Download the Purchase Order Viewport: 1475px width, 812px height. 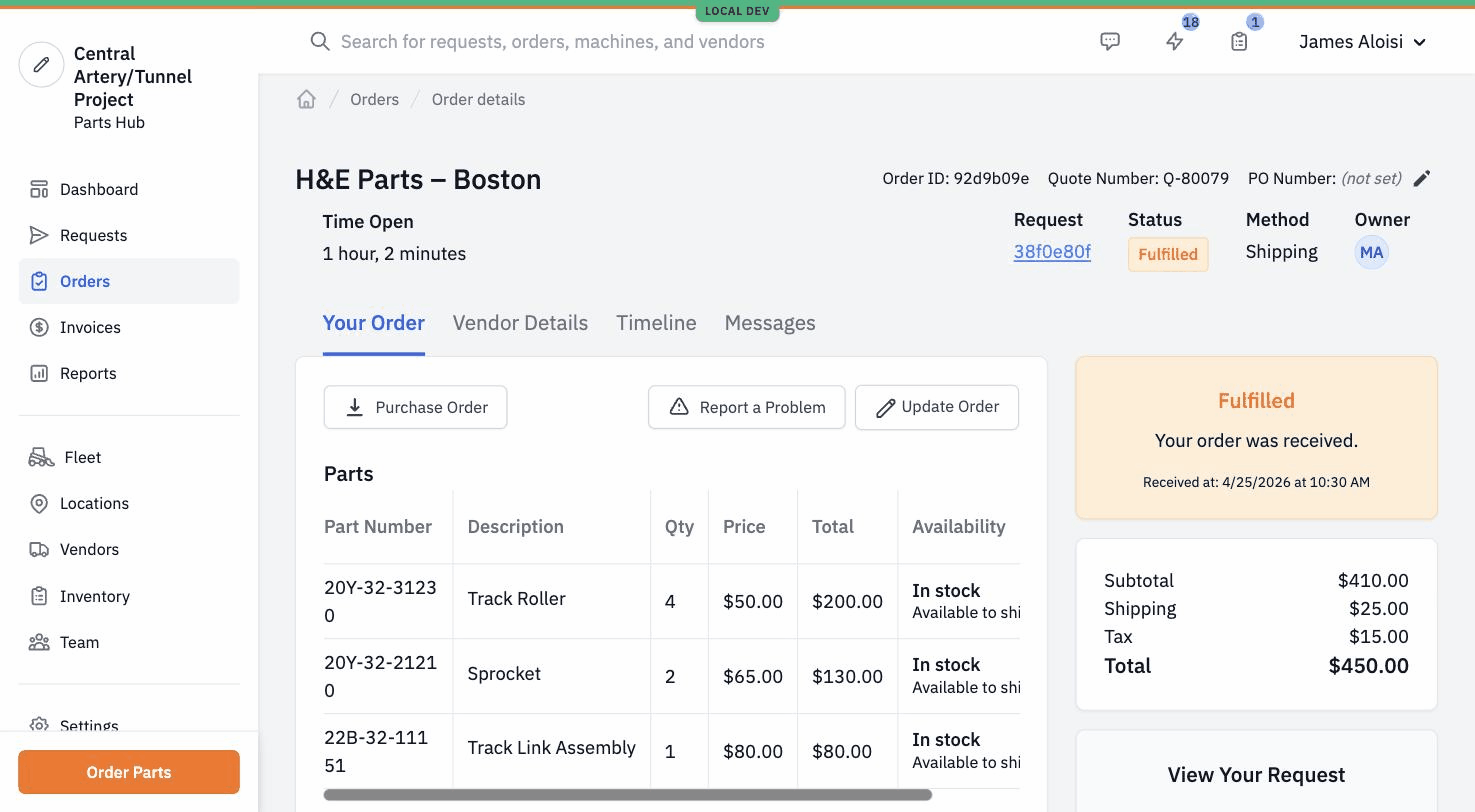point(415,407)
